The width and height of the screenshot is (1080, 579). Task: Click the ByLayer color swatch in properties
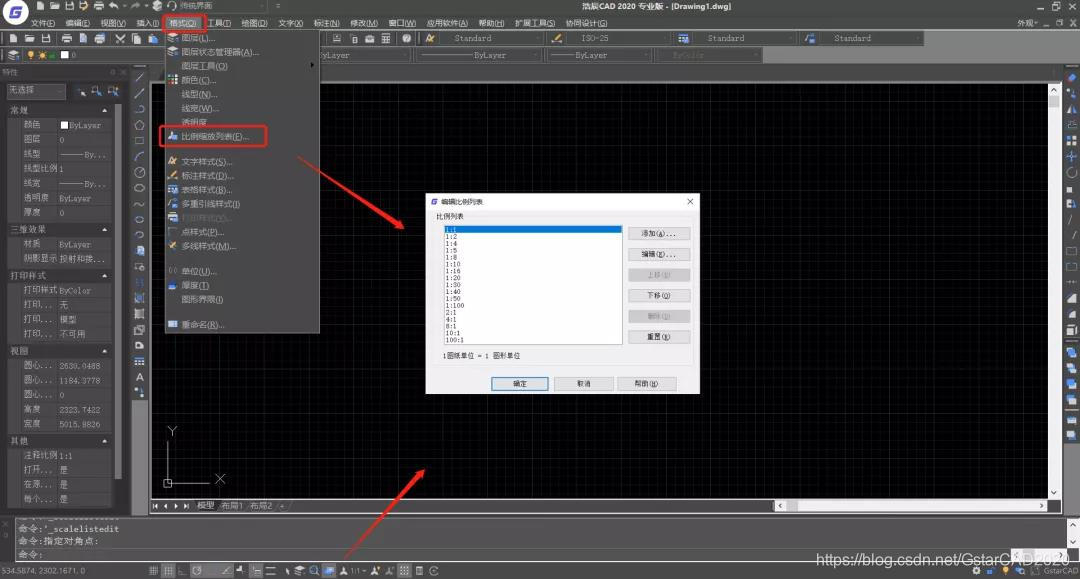click(65, 125)
